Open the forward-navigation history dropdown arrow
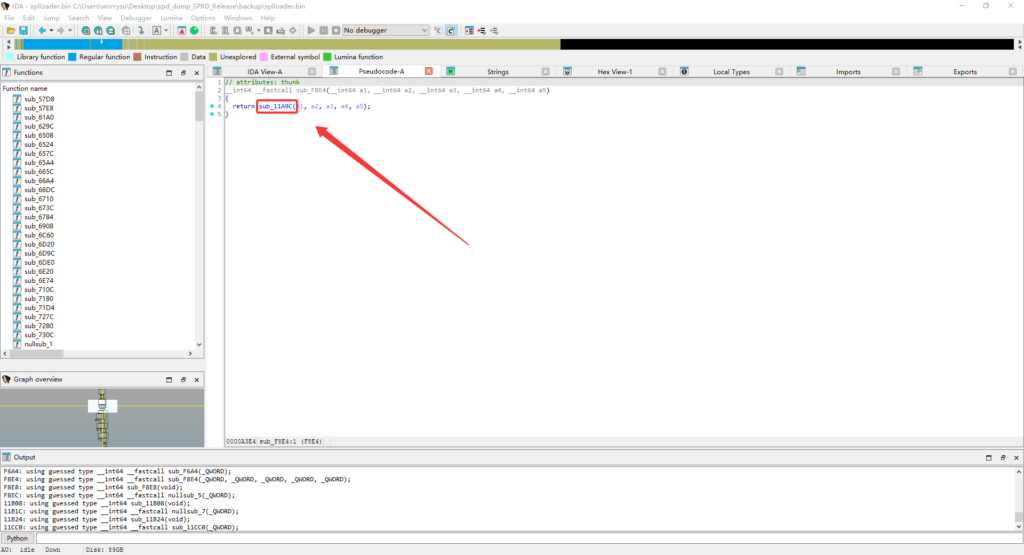Viewport: 1024px width, 555px height. point(70,30)
